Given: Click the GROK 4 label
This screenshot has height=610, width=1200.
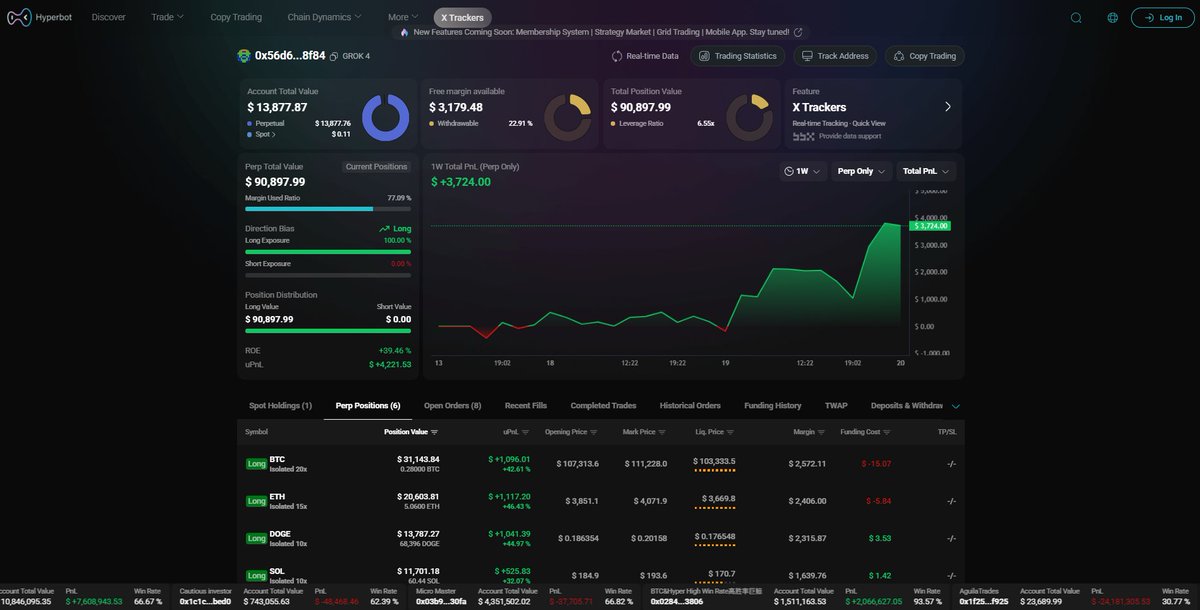Looking at the screenshot, I should [x=356, y=56].
